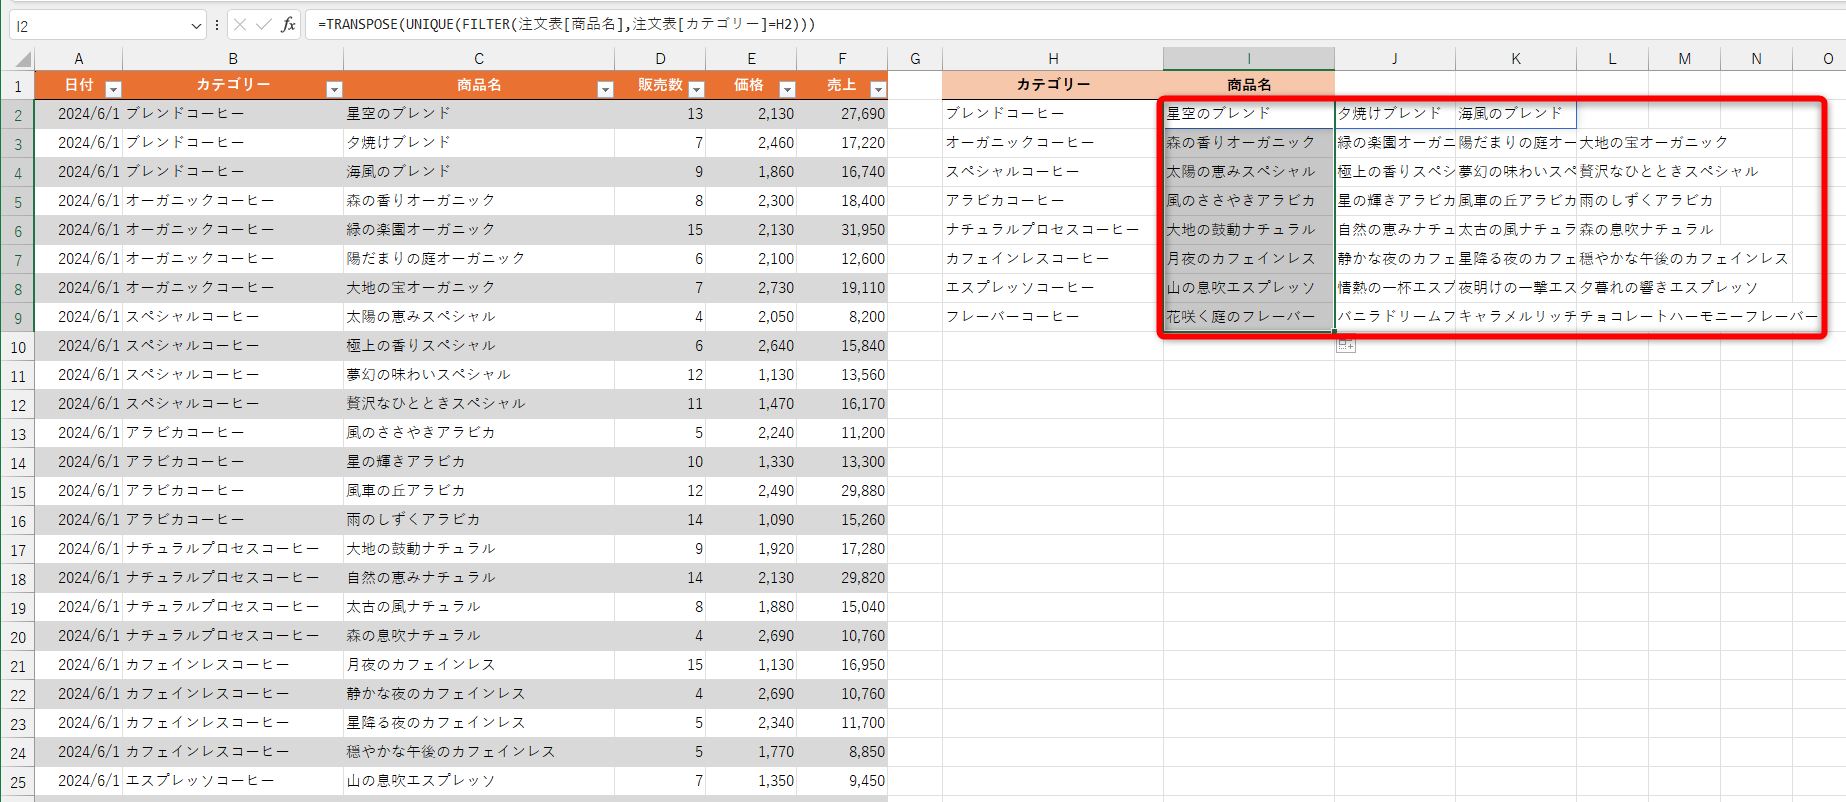Click cell H5 アラビカコーヒー
1846x802 pixels.
pos(1053,201)
